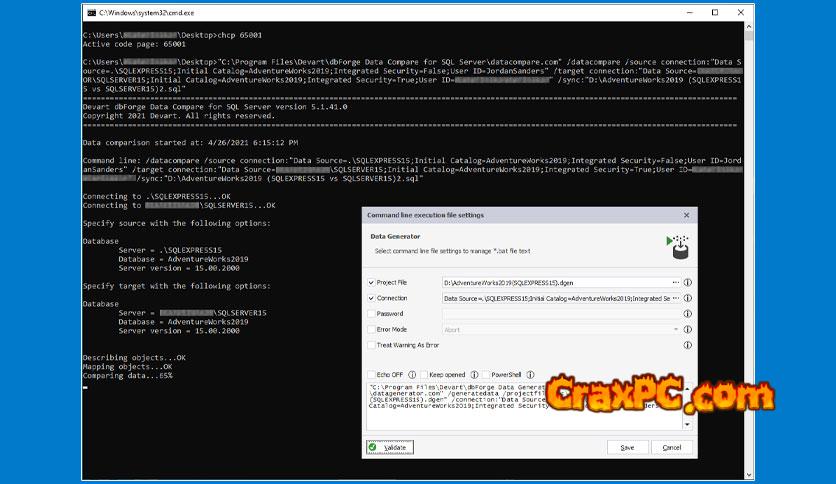Click the Data Generator database icon in dialog header
836x484 pixels.
click(x=678, y=247)
